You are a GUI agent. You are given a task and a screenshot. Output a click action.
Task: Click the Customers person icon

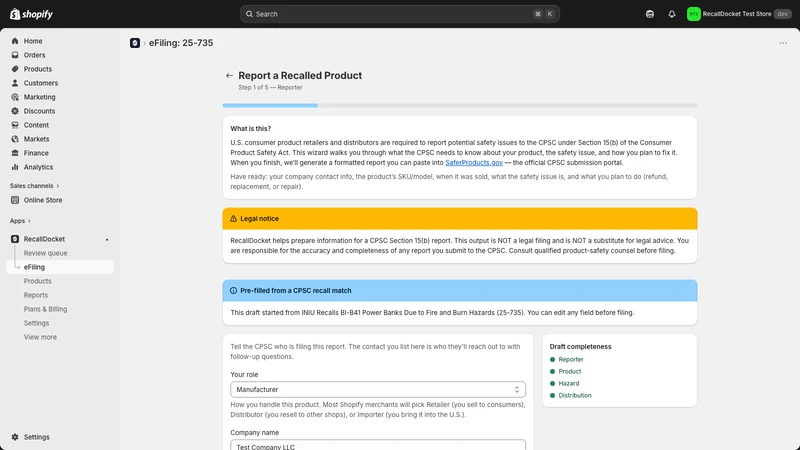click(15, 83)
